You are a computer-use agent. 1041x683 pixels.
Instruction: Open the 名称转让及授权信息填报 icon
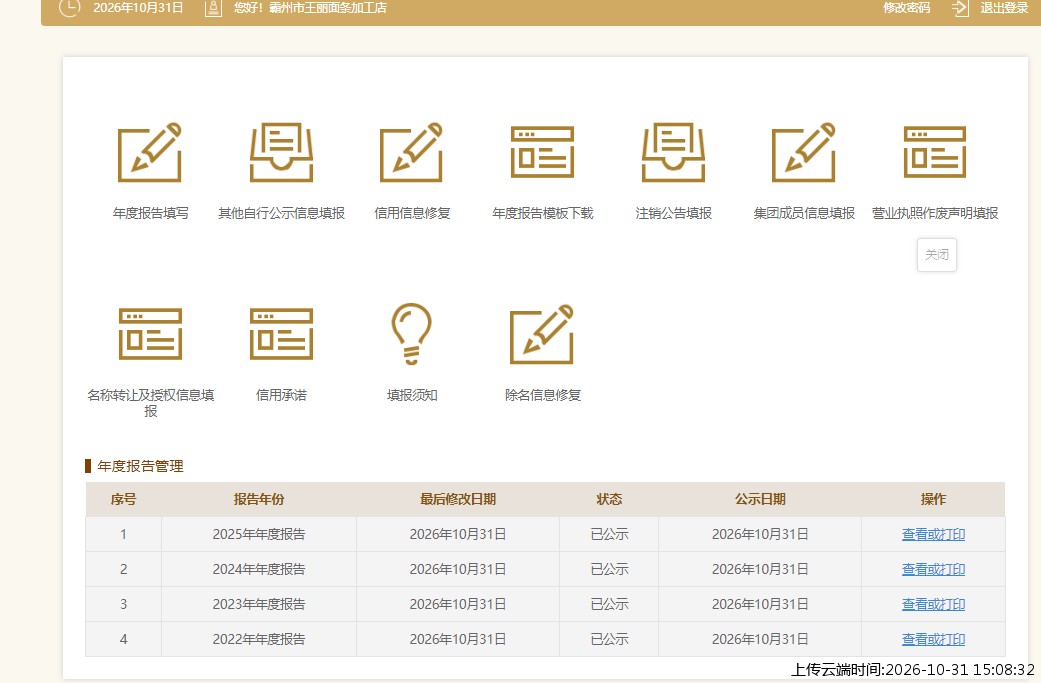150,334
